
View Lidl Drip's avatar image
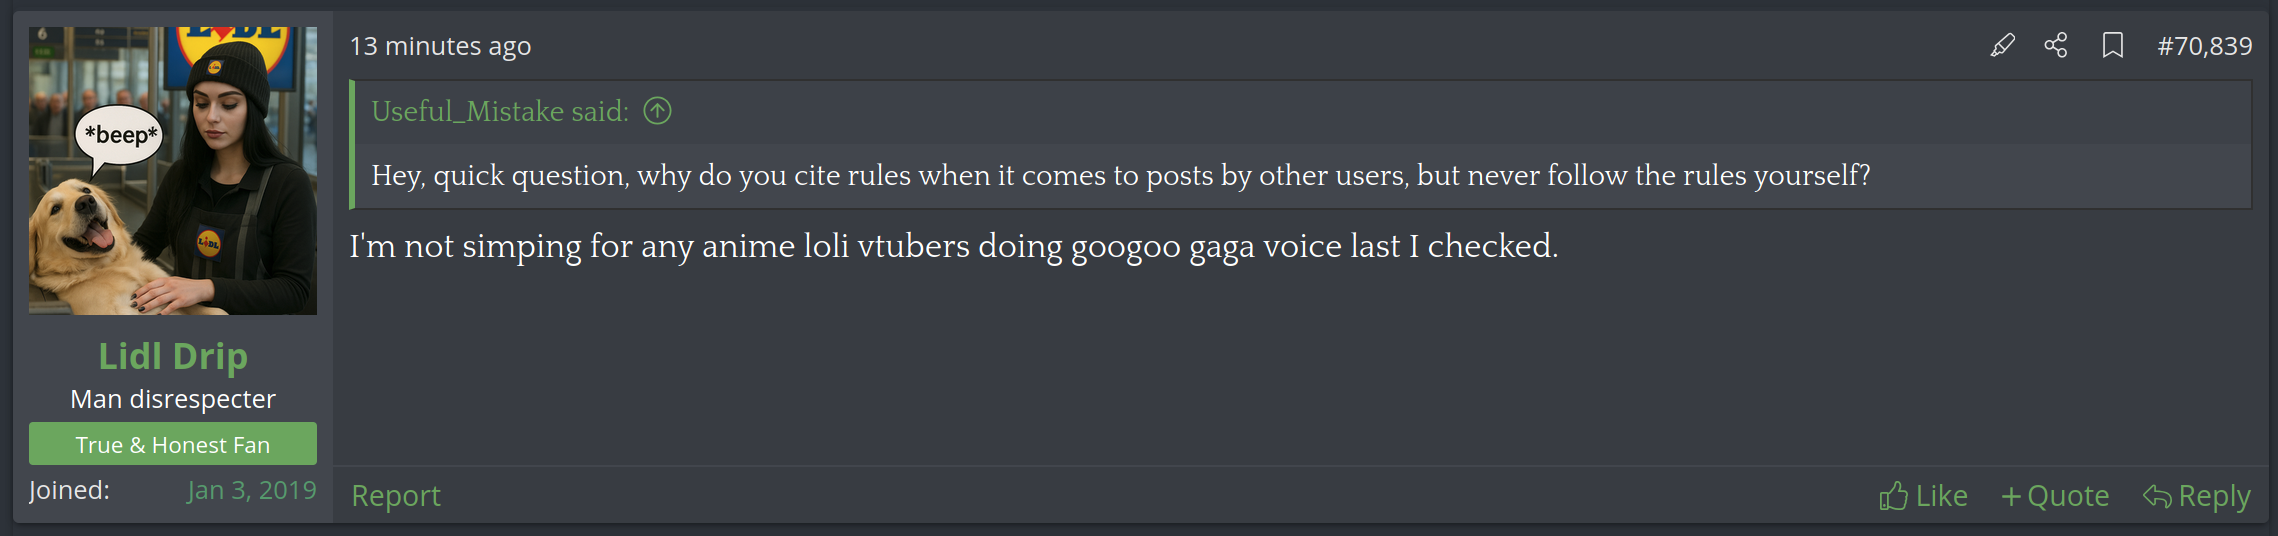click(173, 171)
